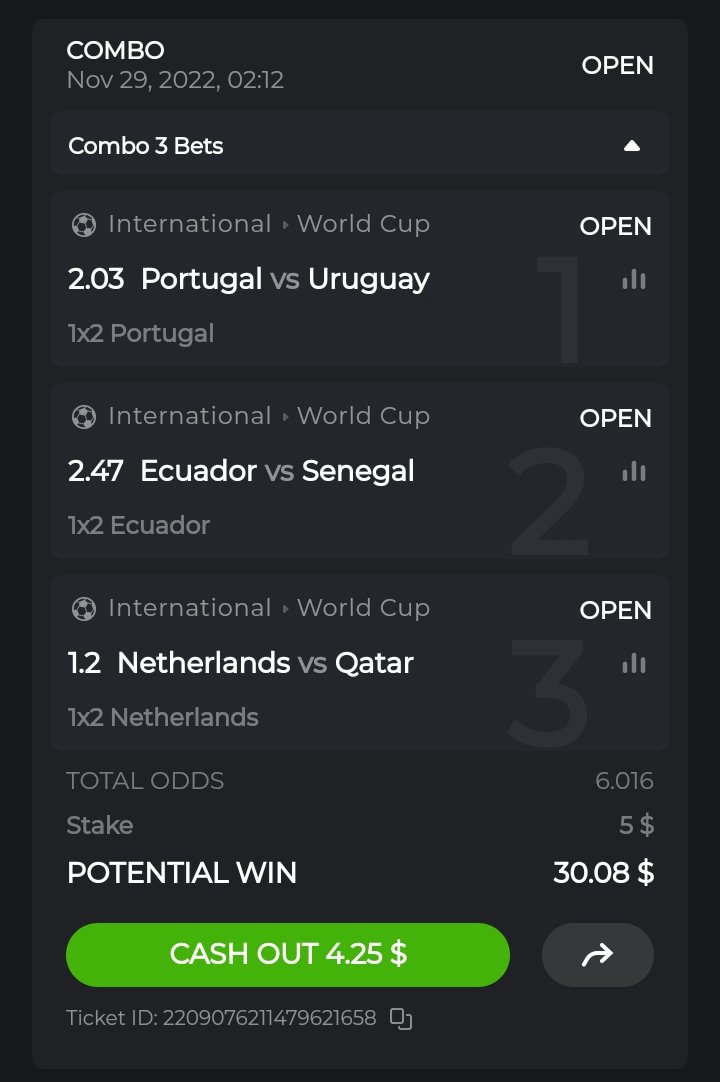Click World Cup breadcrumb in first bet
This screenshot has width=720, height=1082.
363,224
